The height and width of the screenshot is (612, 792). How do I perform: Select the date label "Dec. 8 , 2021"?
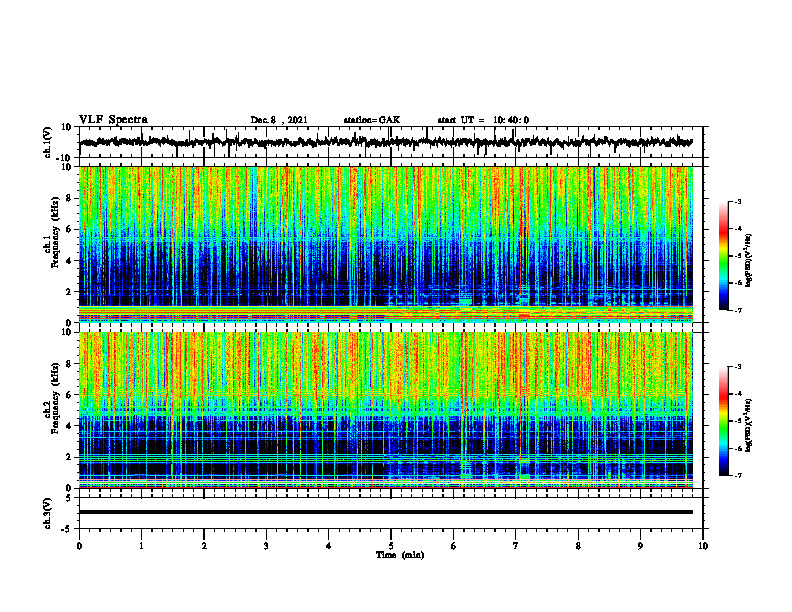(279, 120)
